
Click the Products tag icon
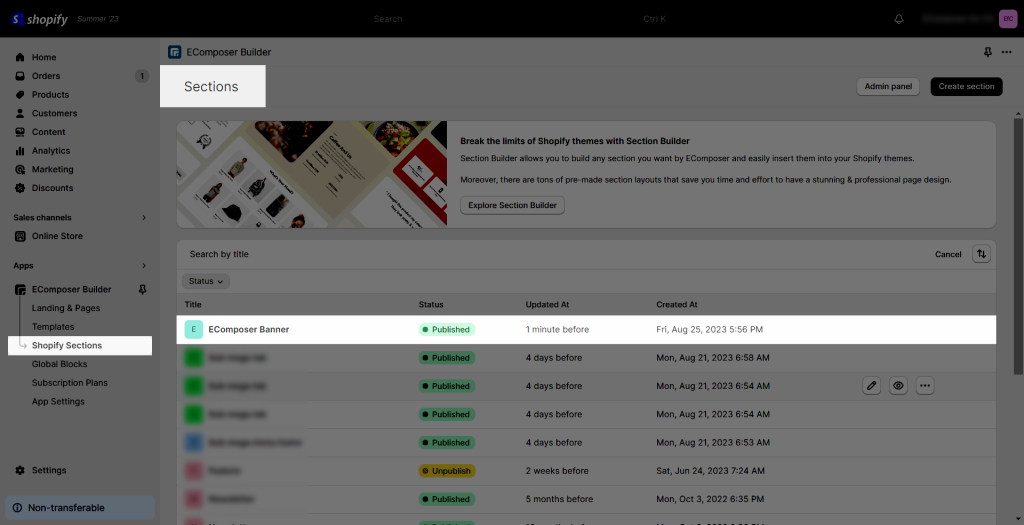[x=20, y=95]
